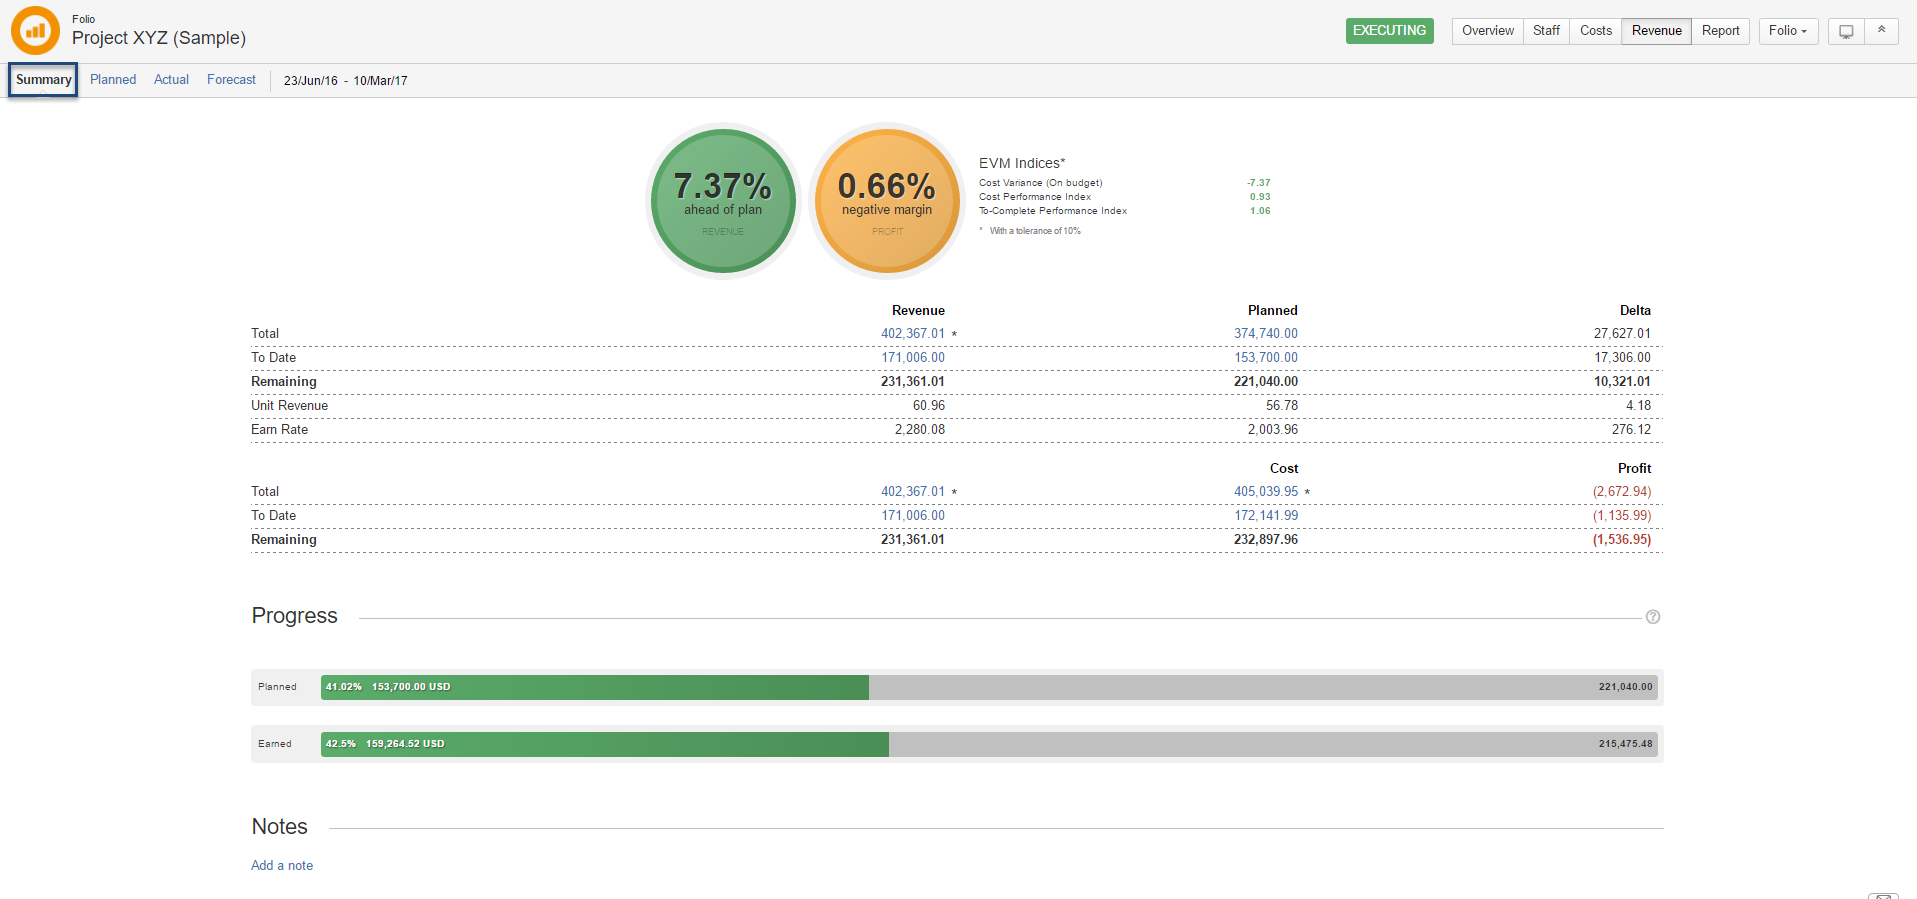Switch to the Planned sub-tab

(x=113, y=80)
